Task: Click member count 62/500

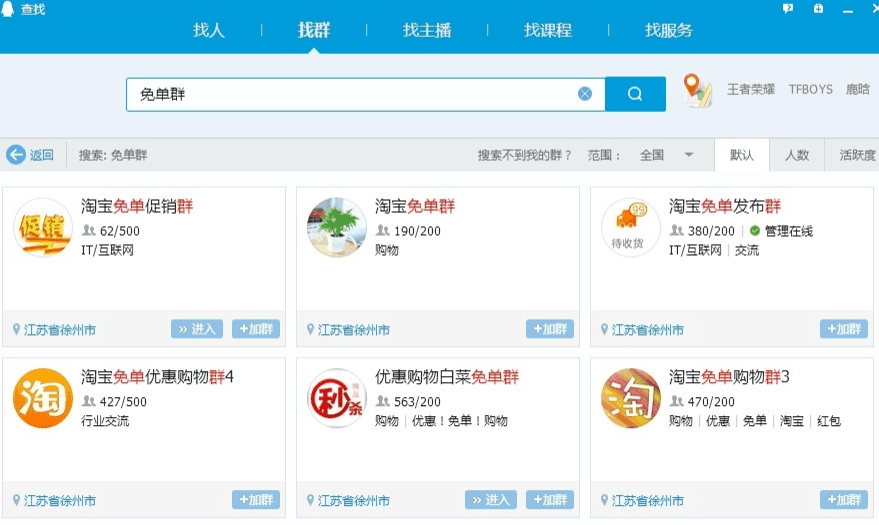Action: [119, 231]
